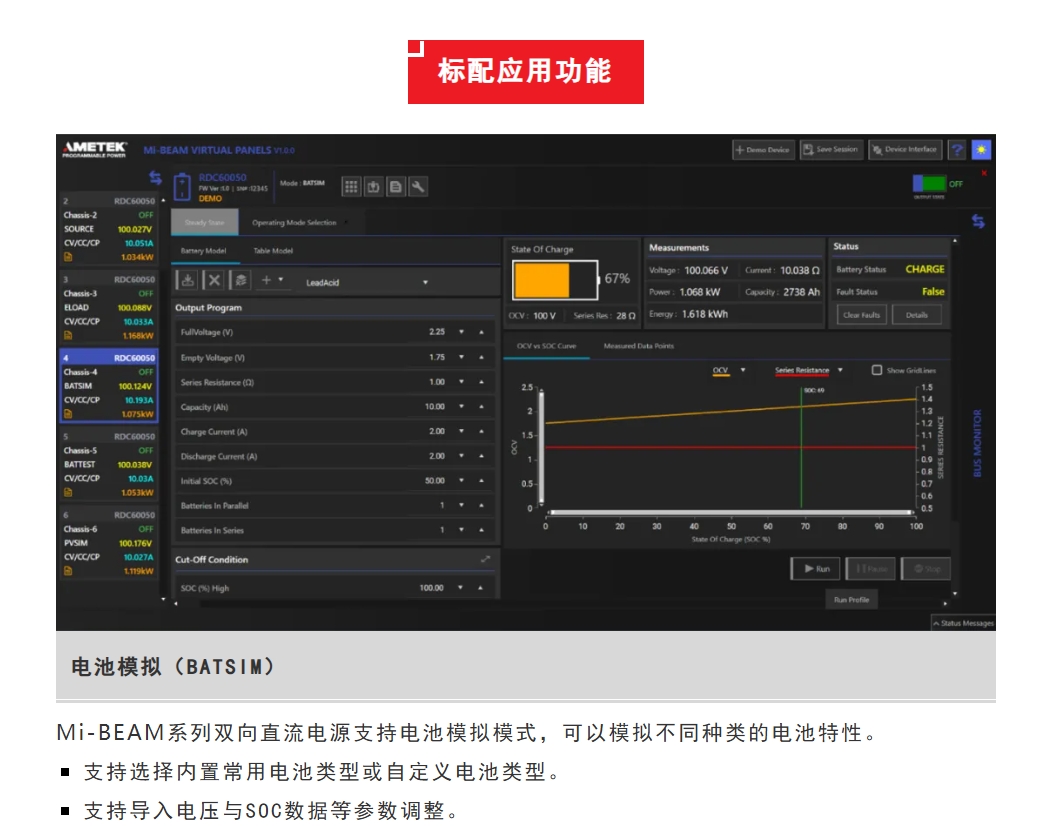Open the LeadAcid battery type dropdown
This screenshot has height=826, width=1041.
(367, 282)
